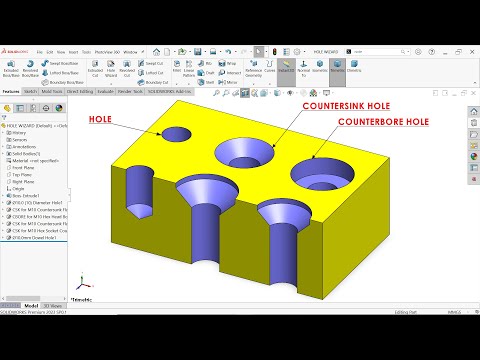Click the Print icon
Screen dimensions: 480x360
[213, 52]
